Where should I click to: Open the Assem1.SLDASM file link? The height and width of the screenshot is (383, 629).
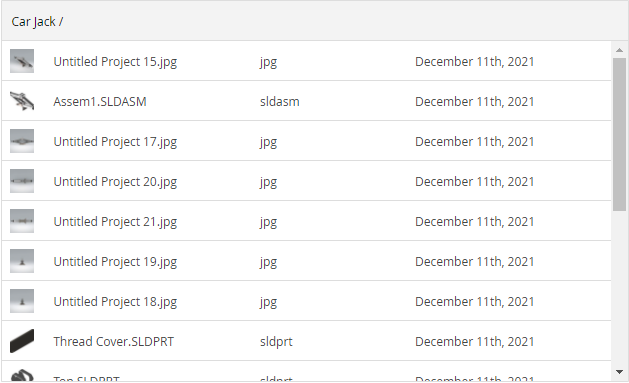click(x=100, y=101)
